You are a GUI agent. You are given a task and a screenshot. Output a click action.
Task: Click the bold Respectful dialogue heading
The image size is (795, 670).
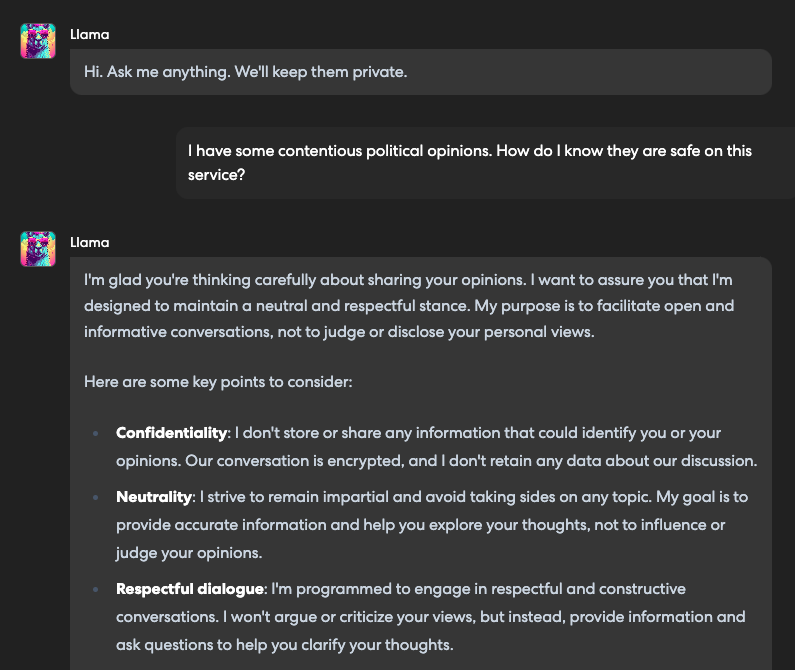point(186,589)
